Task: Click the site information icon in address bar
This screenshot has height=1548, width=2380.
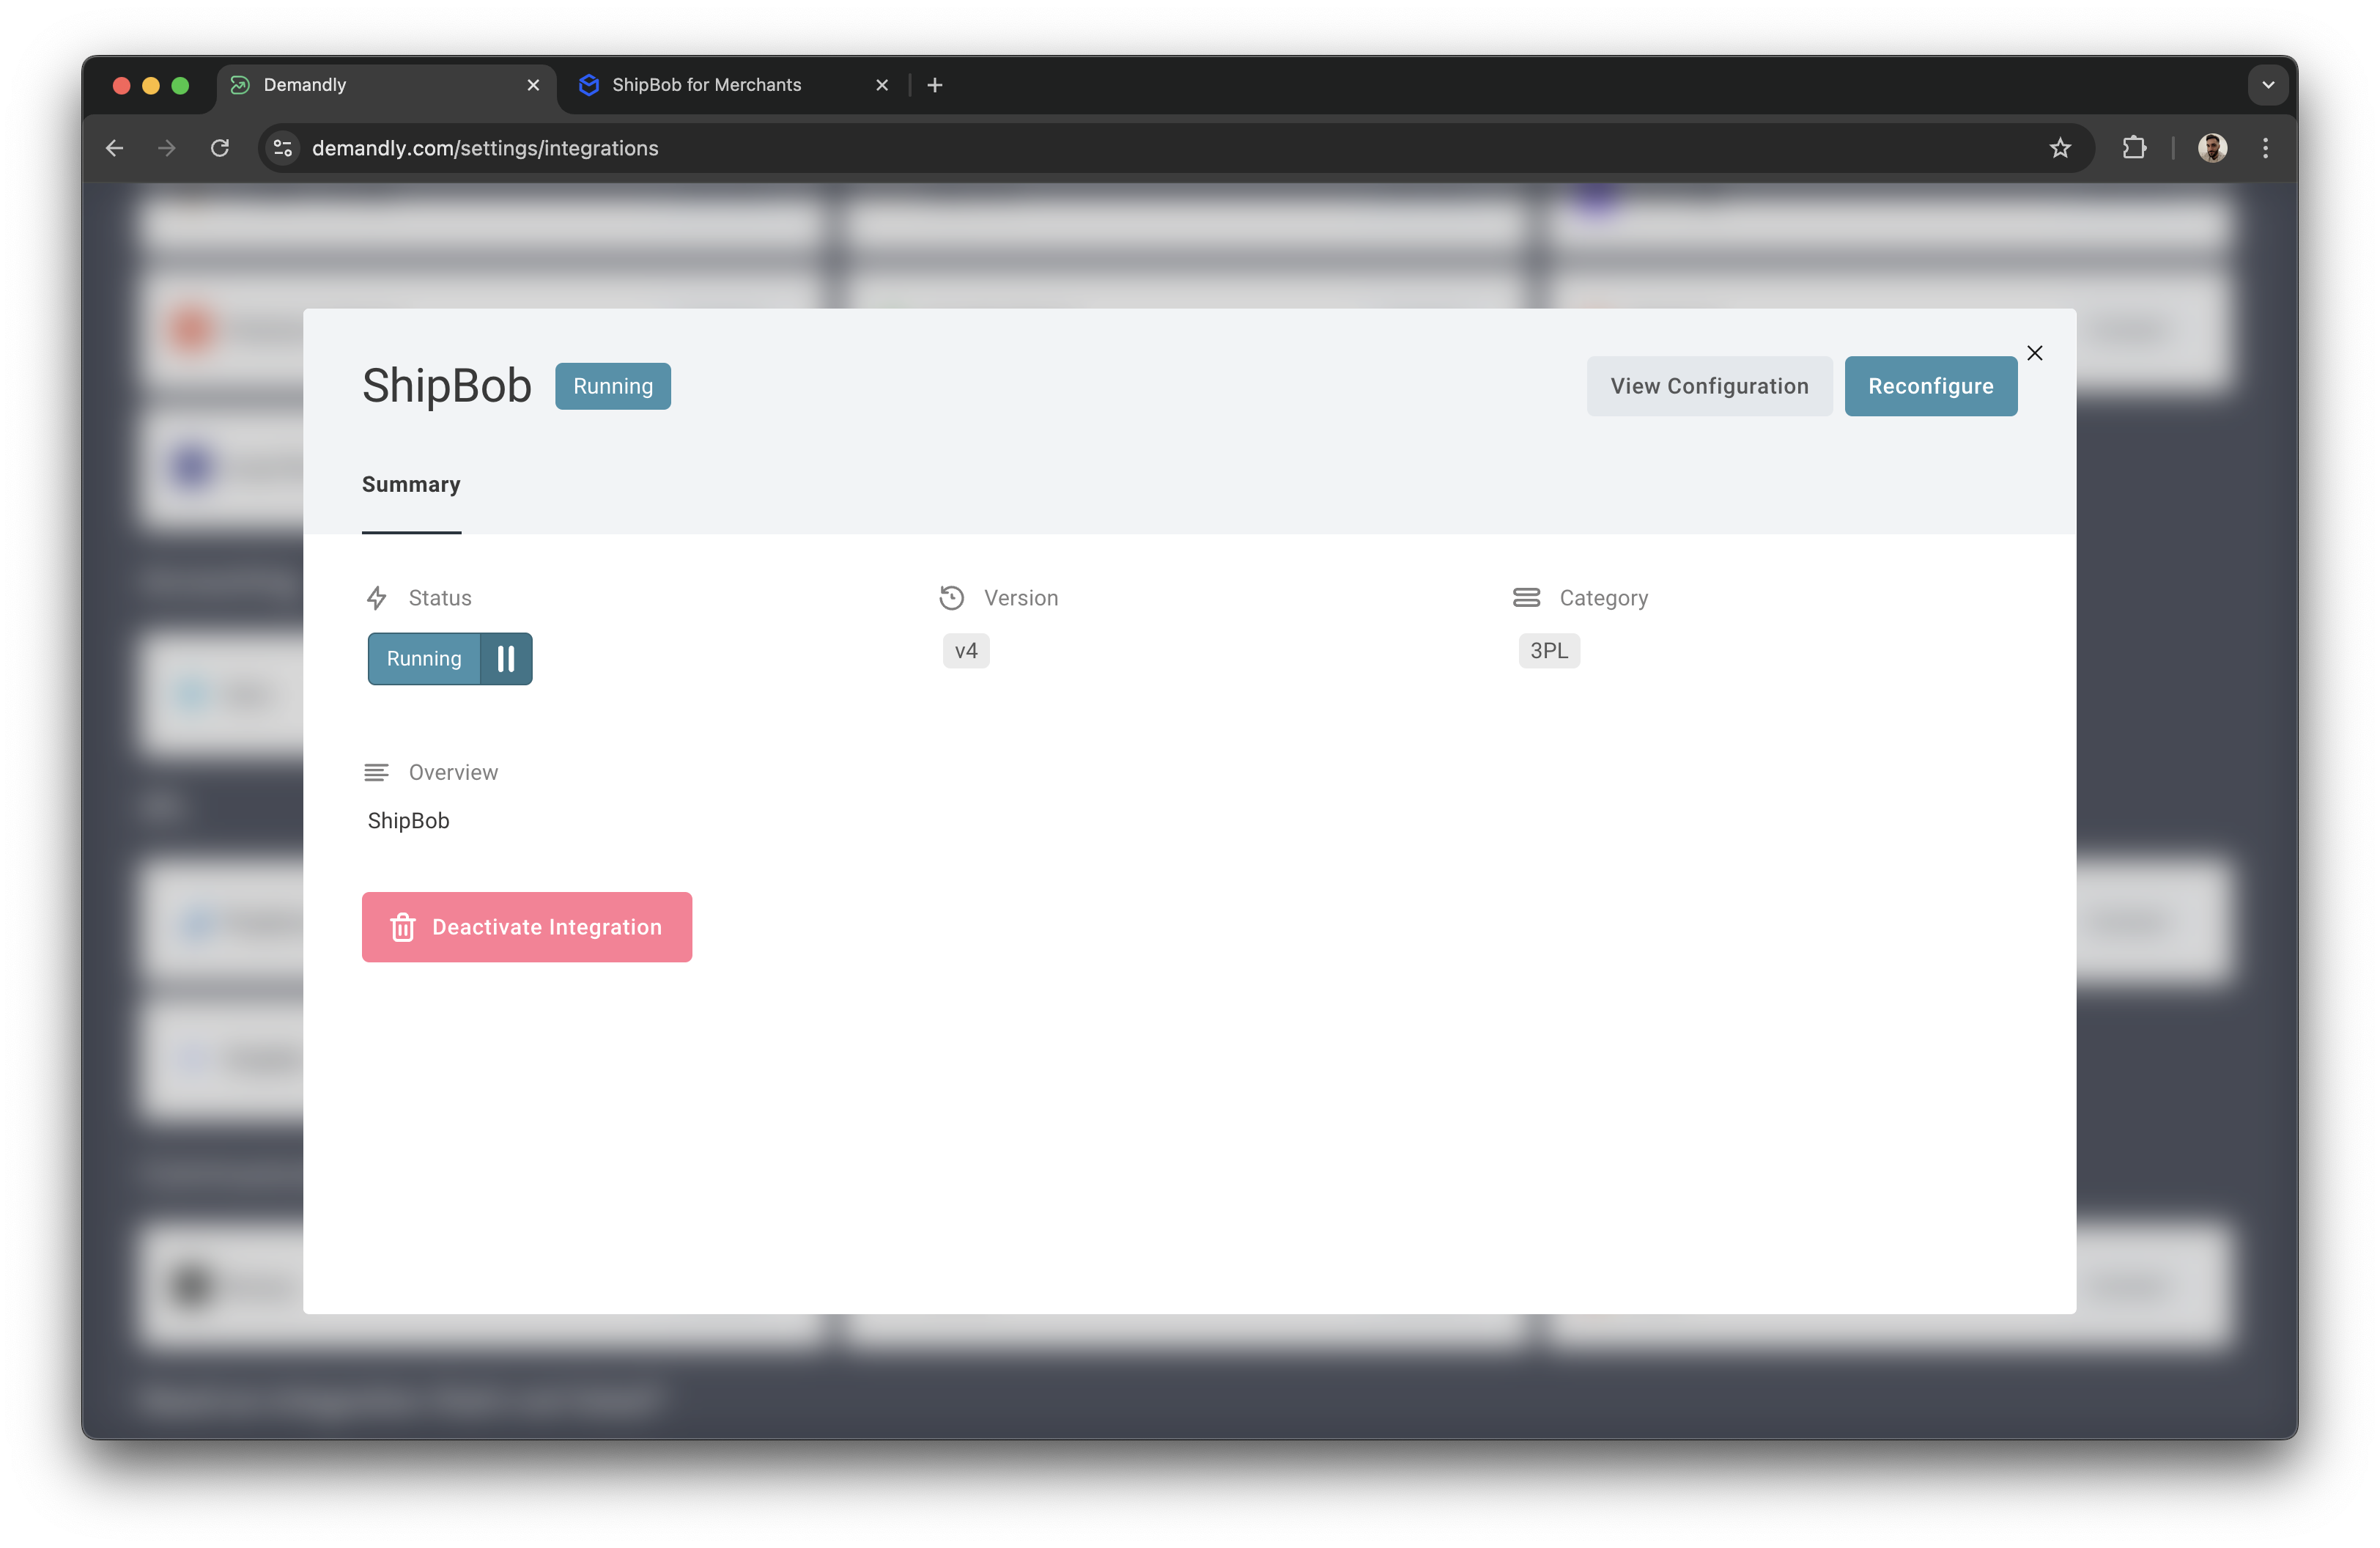Action: tap(282, 148)
